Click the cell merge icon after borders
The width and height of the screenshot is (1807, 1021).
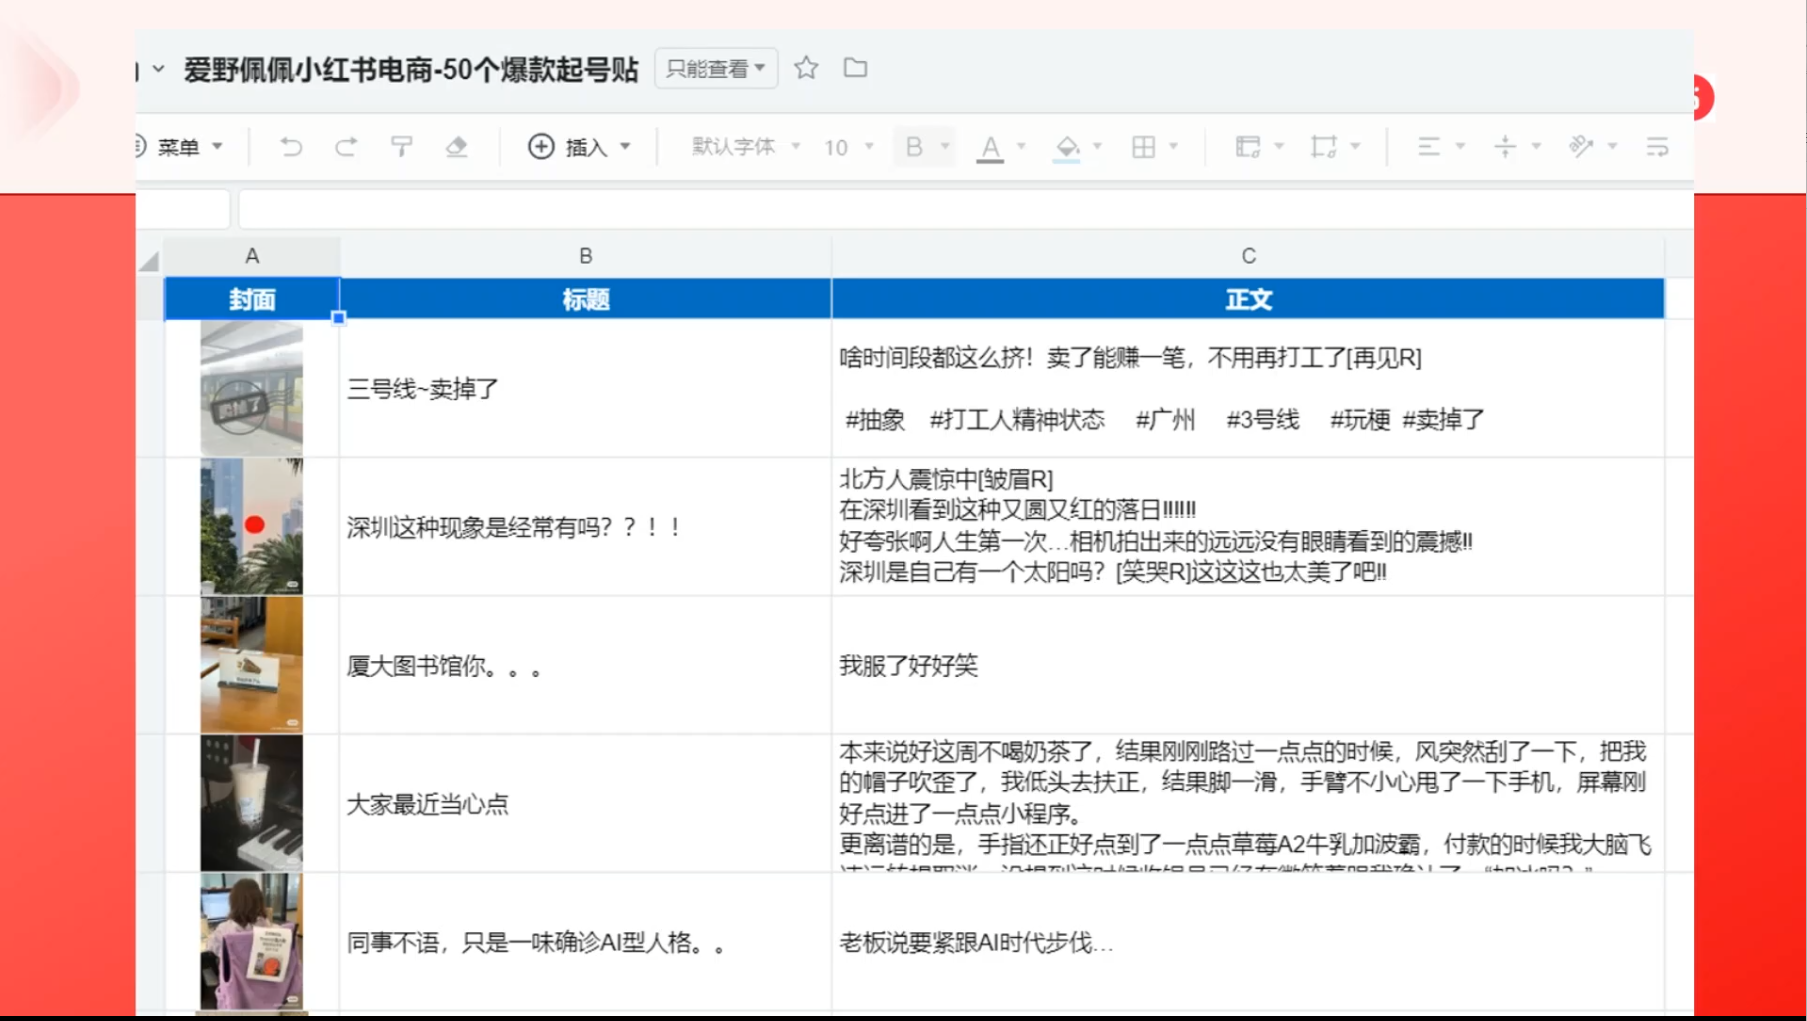(x=1250, y=147)
